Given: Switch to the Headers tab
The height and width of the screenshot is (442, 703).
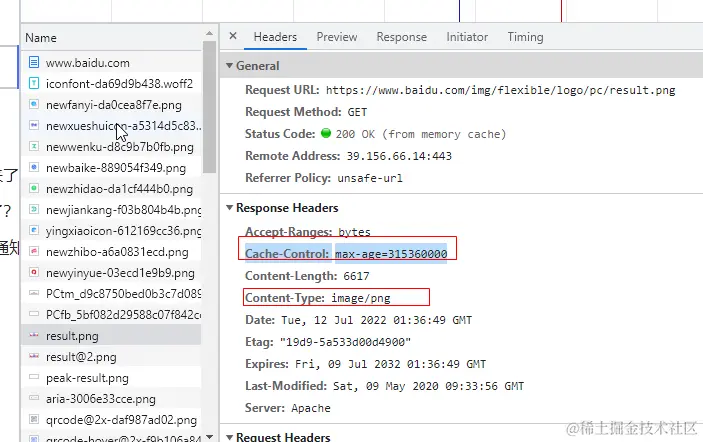Looking at the screenshot, I should coord(275,37).
